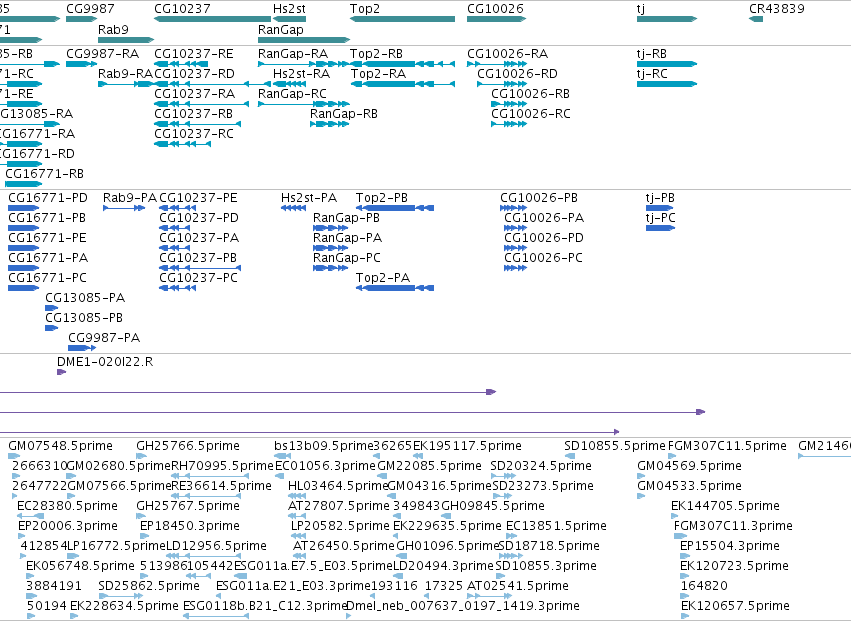Open the EC28380.5prime EST label

coord(67,506)
